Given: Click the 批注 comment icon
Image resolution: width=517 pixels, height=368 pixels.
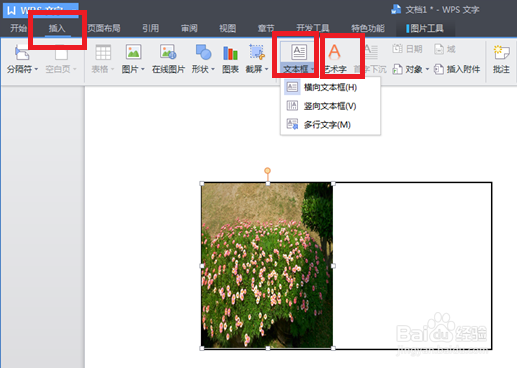Looking at the screenshot, I should point(501,53).
